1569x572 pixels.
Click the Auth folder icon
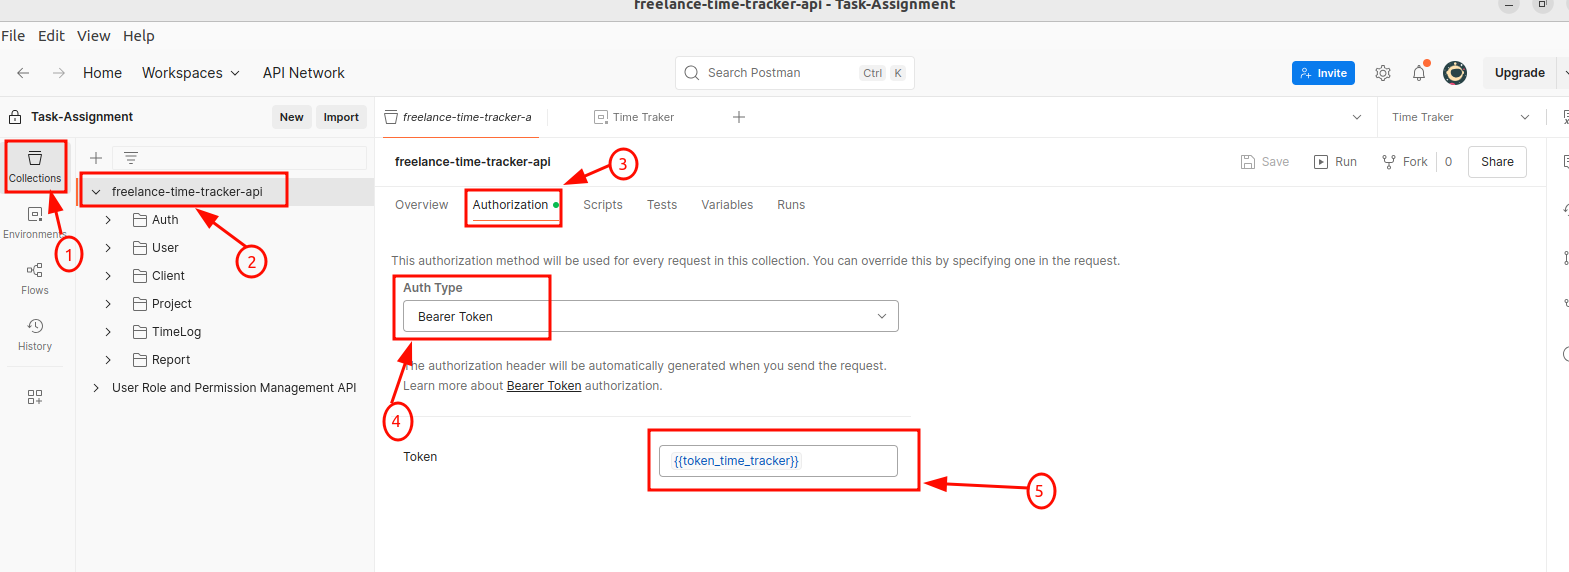pyautogui.click(x=140, y=220)
